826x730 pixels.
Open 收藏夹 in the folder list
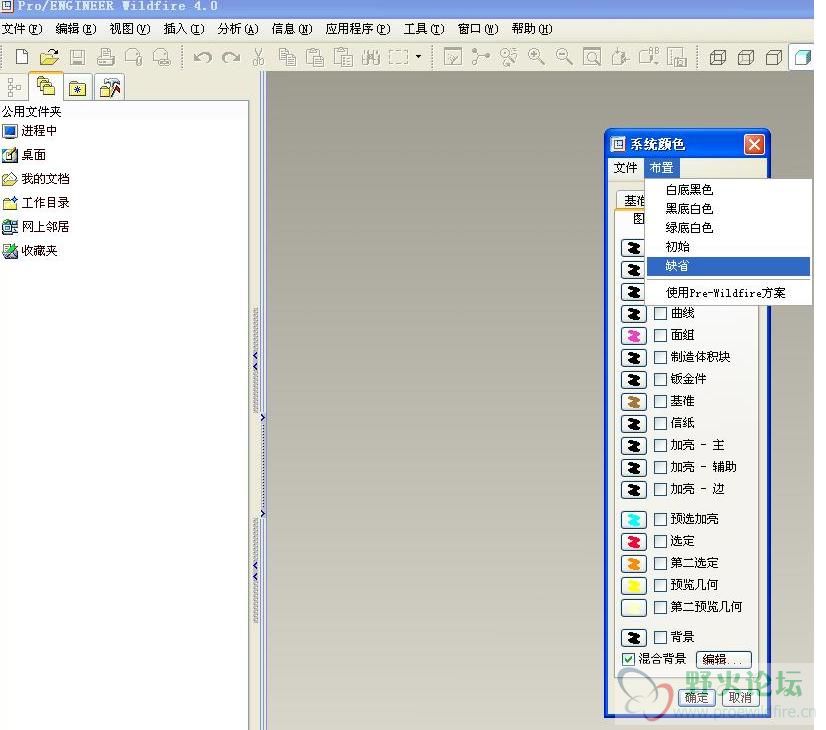[30, 251]
